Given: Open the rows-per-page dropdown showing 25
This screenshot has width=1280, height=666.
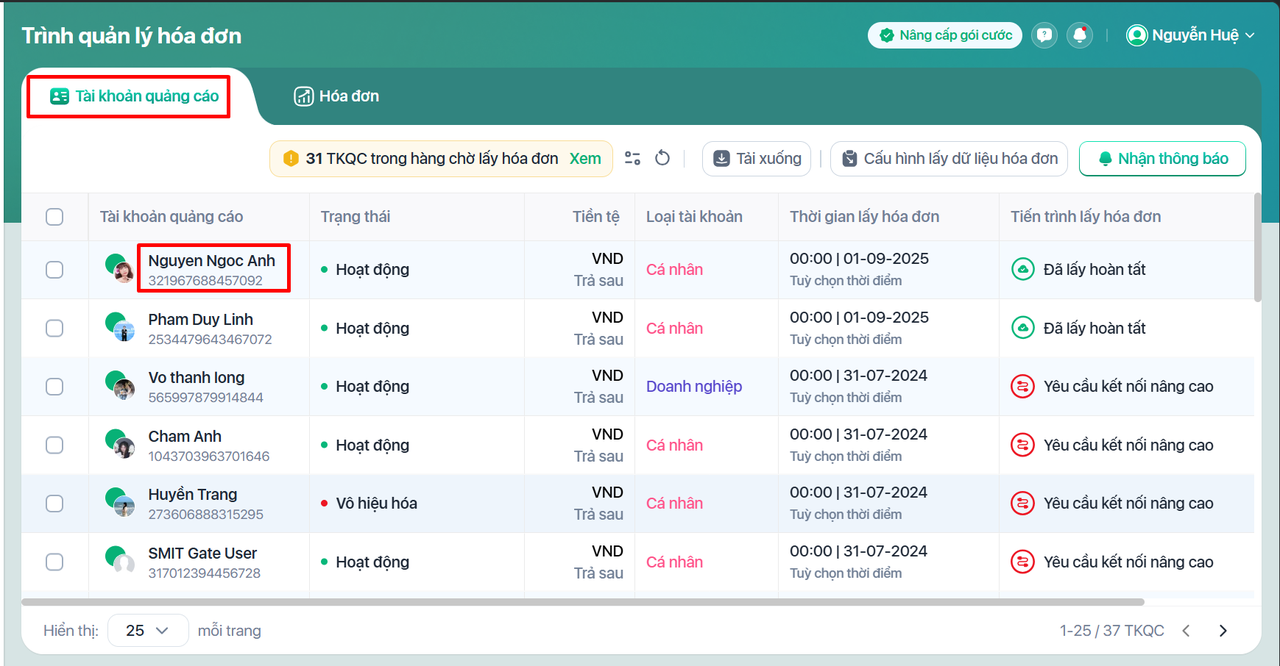Looking at the screenshot, I should pyautogui.click(x=148, y=631).
